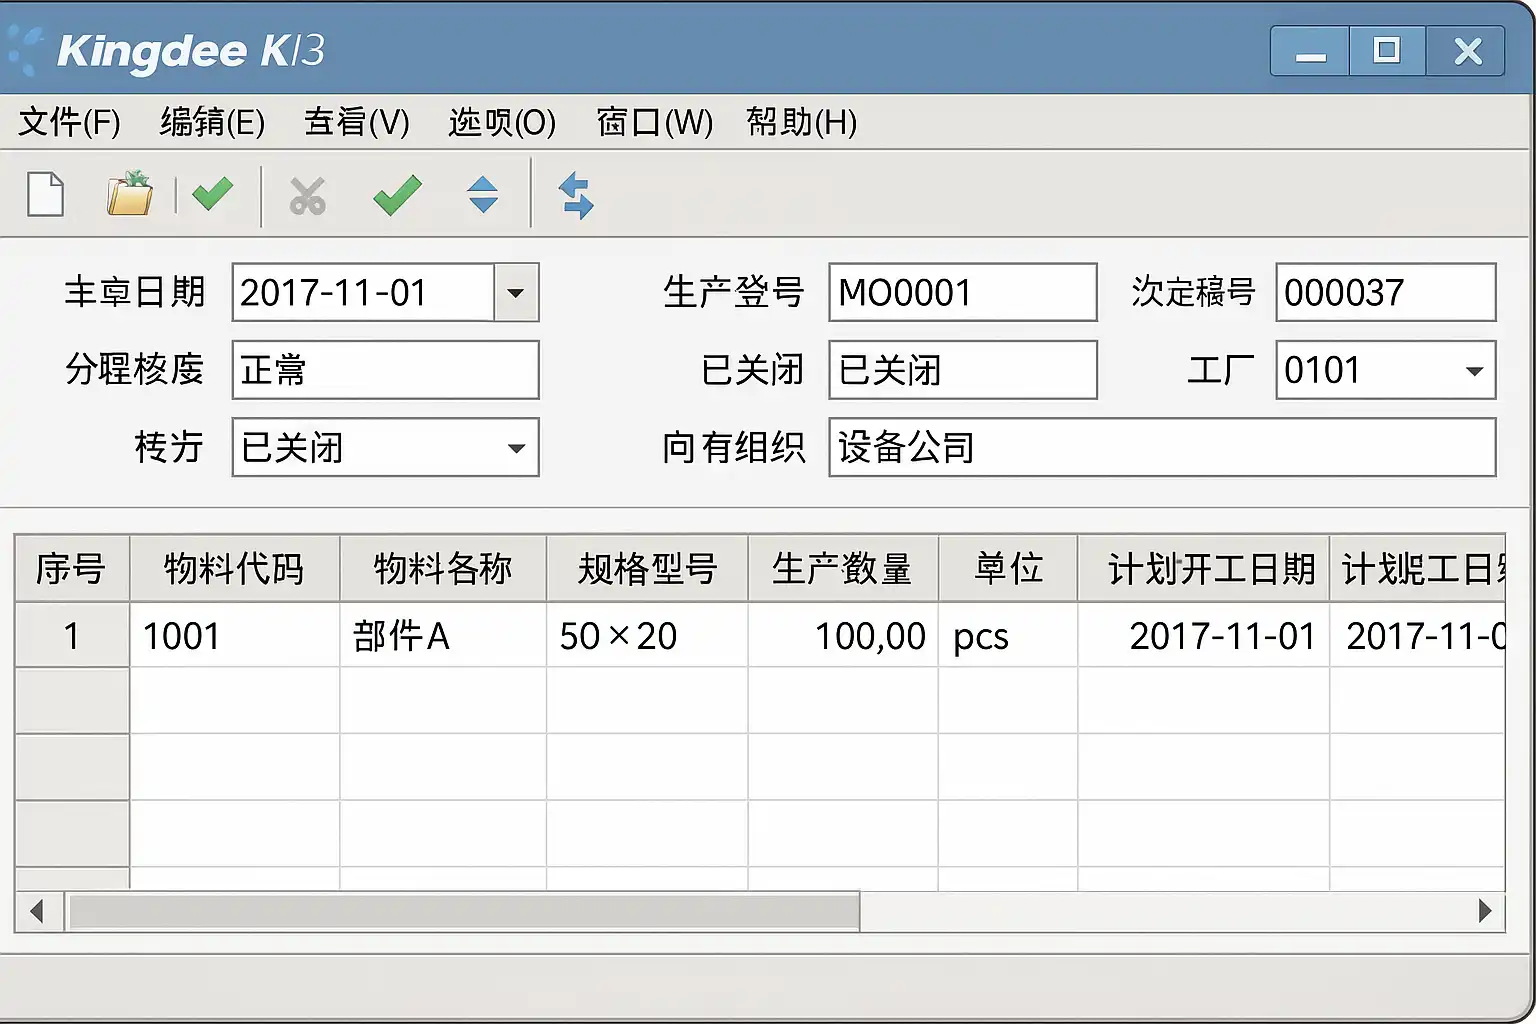
Task: Open the 已关闭 combo box dropdown arrow
Action: tap(516, 447)
